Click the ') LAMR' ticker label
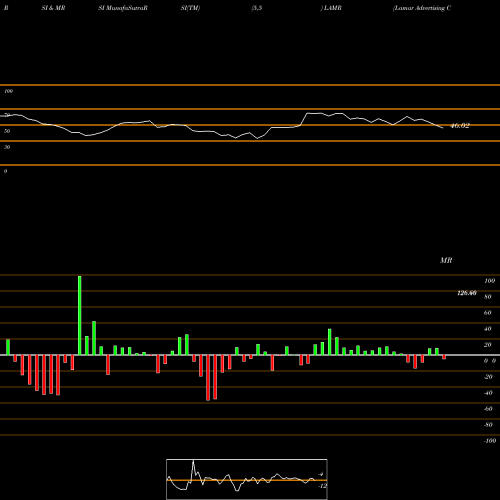The height and width of the screenshot is (500, 500). click(331, 8)
